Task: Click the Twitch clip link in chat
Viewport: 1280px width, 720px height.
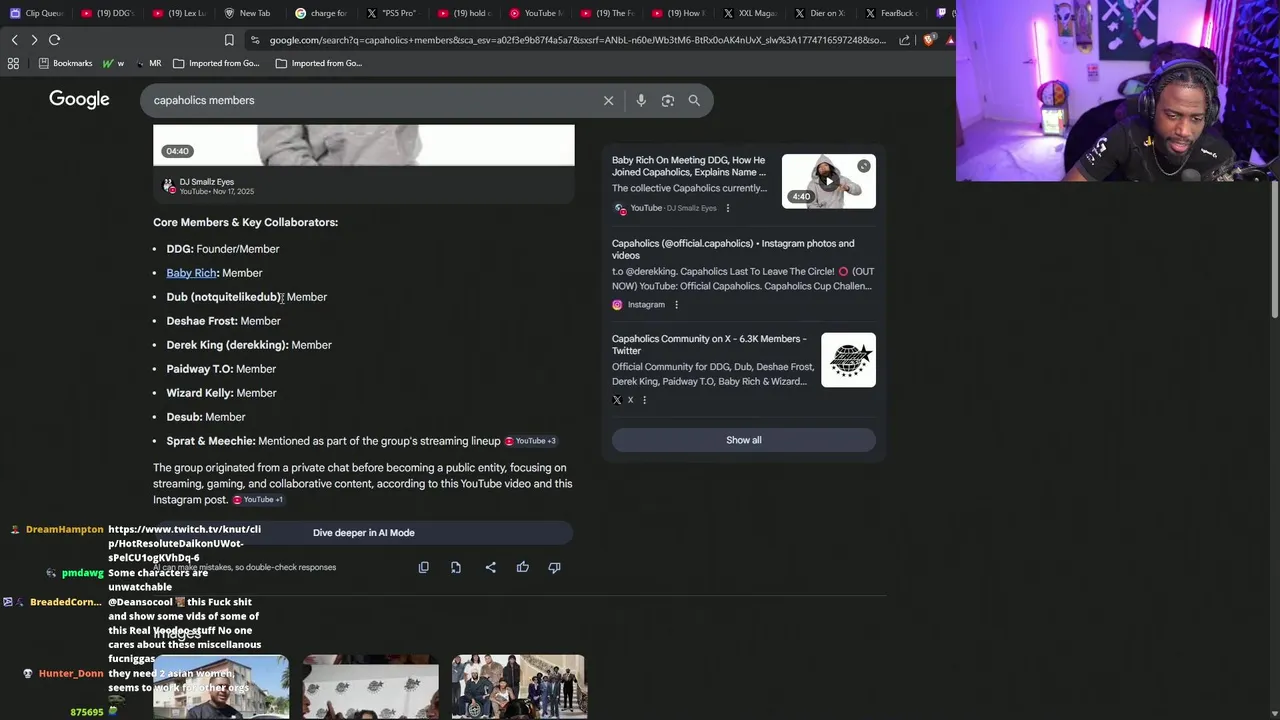Action: [184, 543]
